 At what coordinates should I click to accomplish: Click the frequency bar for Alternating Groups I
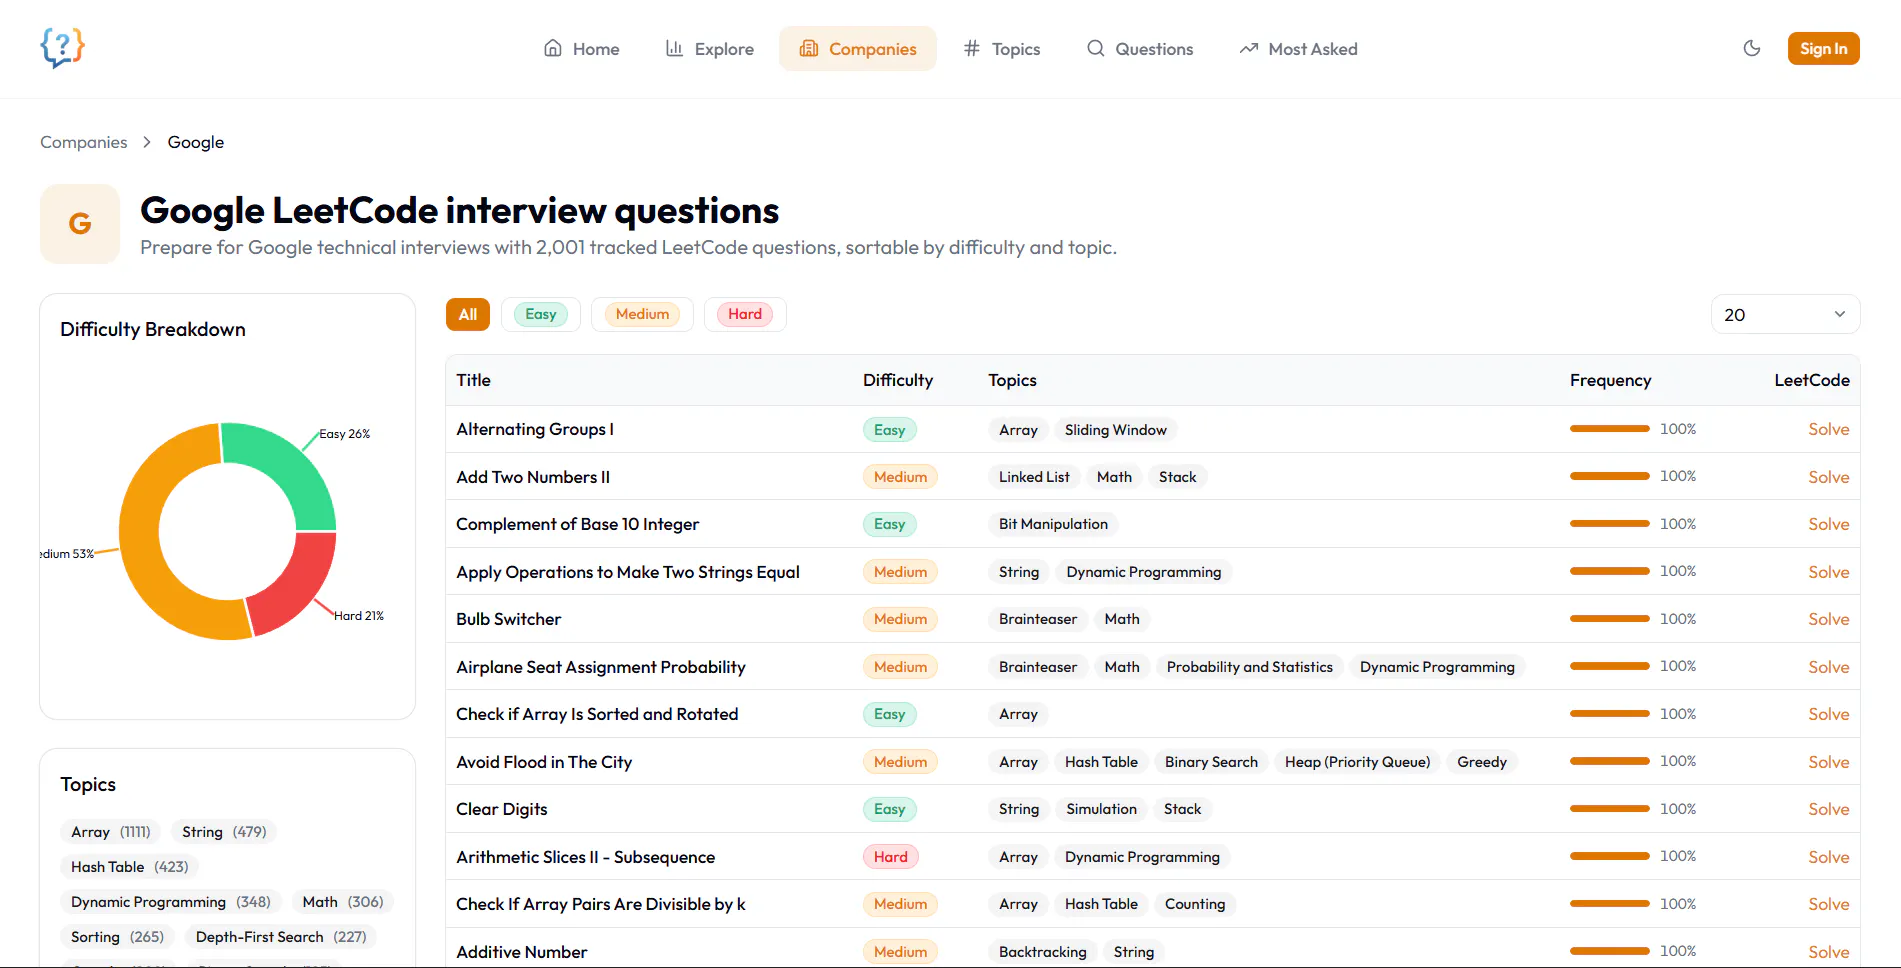1609,429
